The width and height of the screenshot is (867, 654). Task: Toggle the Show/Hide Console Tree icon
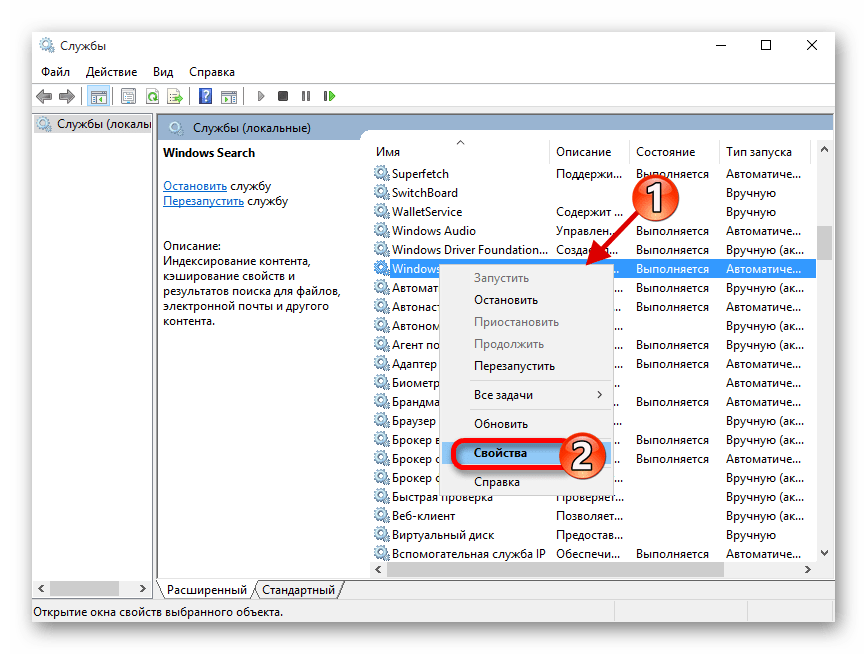coord(98,97)
